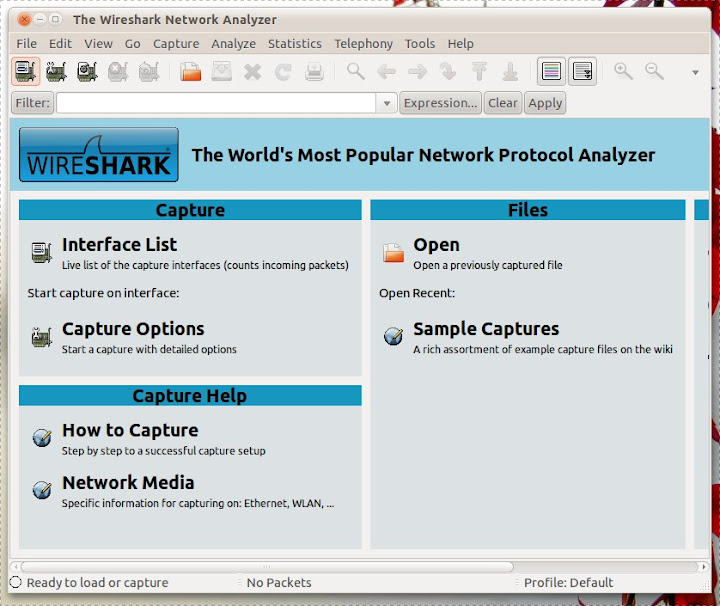720x606 pixels.
Task: Open the Tools menu
Action: (x=420, y=44)
